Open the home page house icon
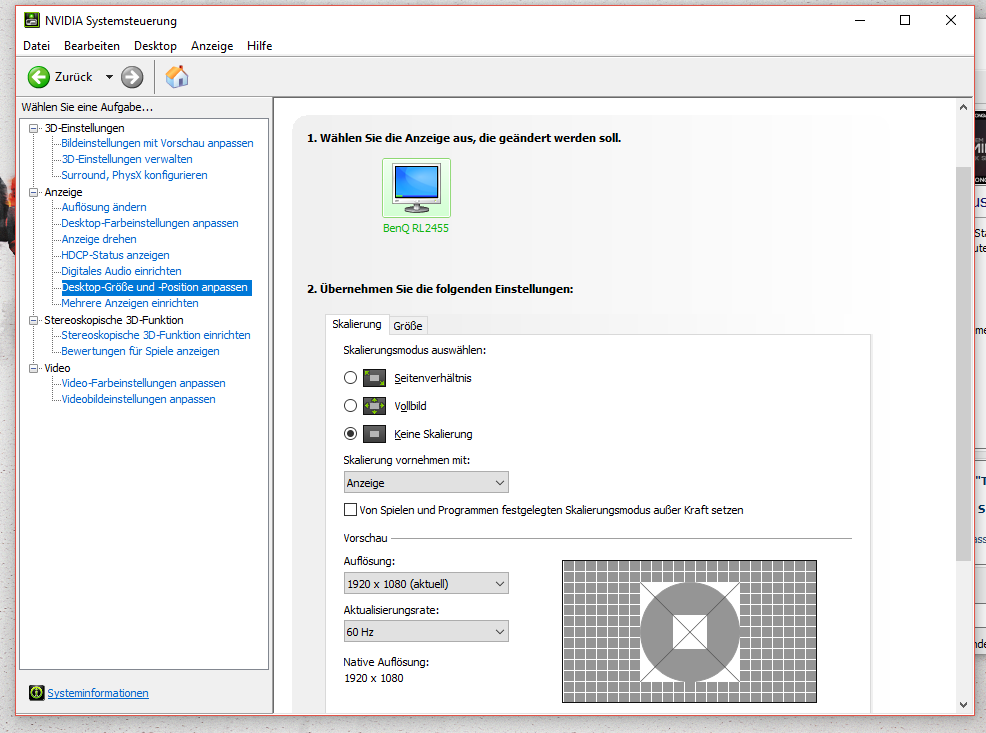 177,77
